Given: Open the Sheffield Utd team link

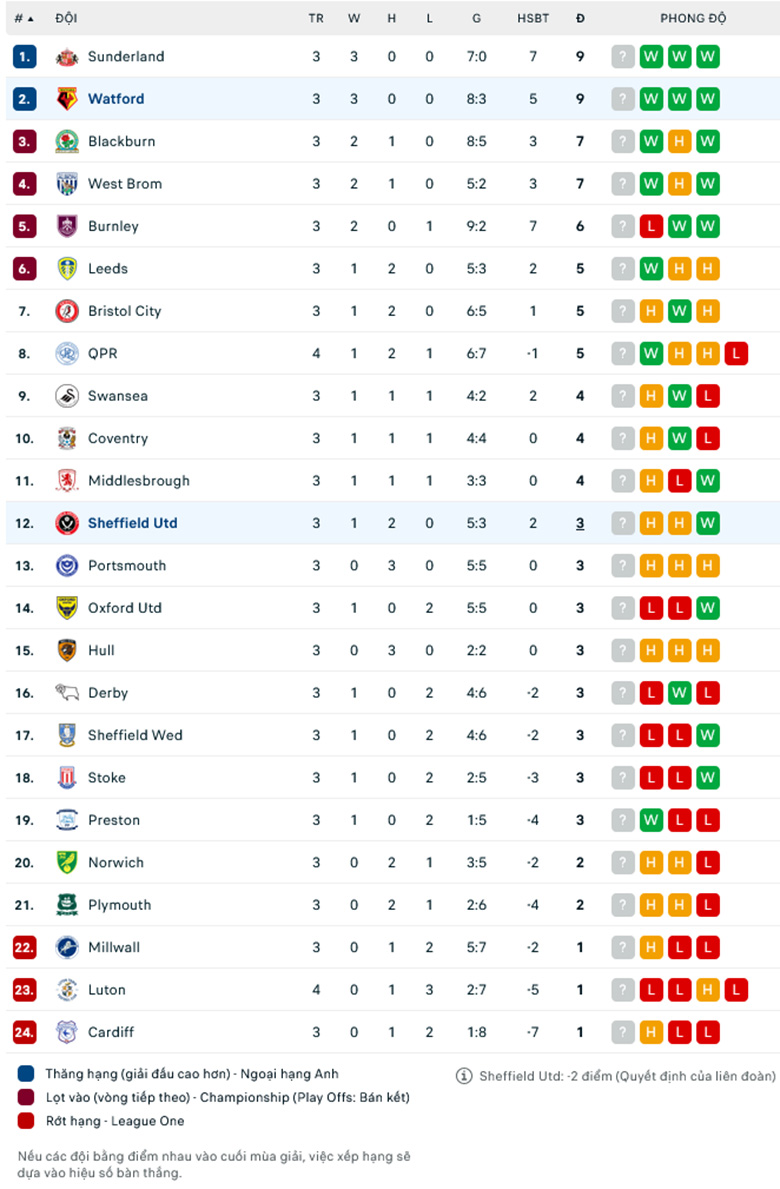Looking at the screenshot, I should click(x=133, y=523).
